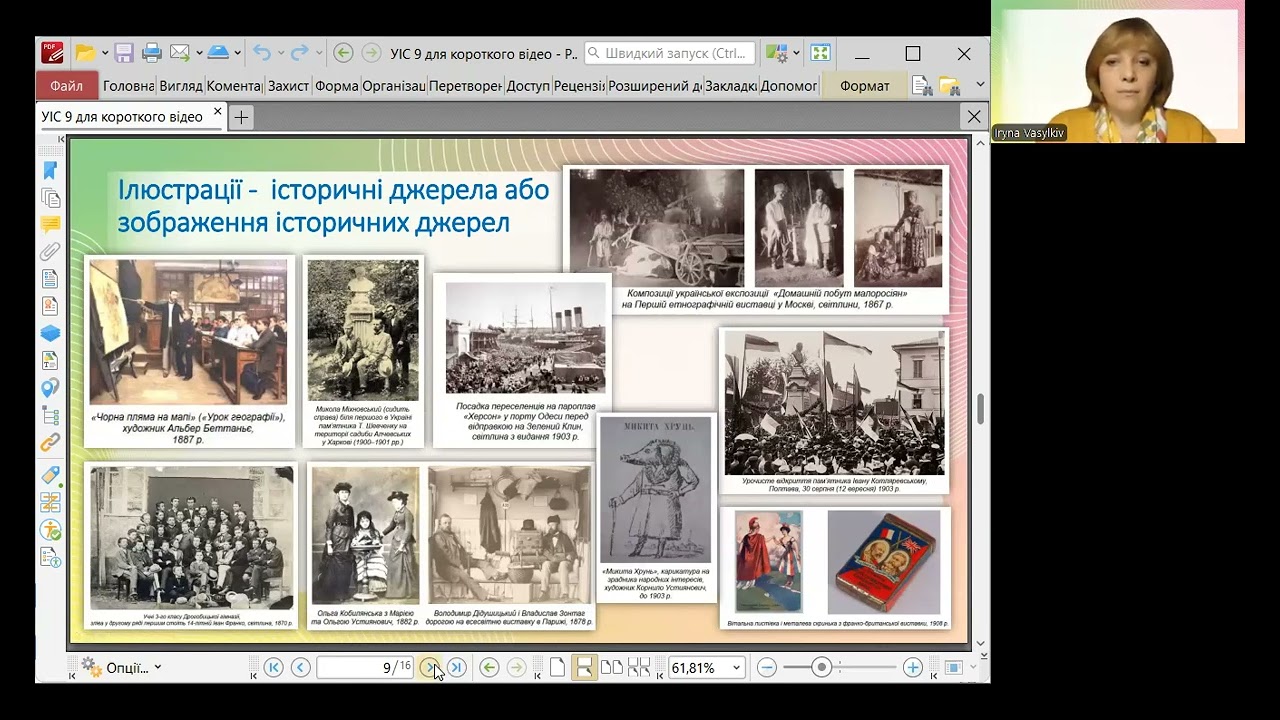Go to the previous view with the green back arrow in the top toolbar
Viewport: 1280px width, 720px height.
pyautogui.click(x=343, y=53)
